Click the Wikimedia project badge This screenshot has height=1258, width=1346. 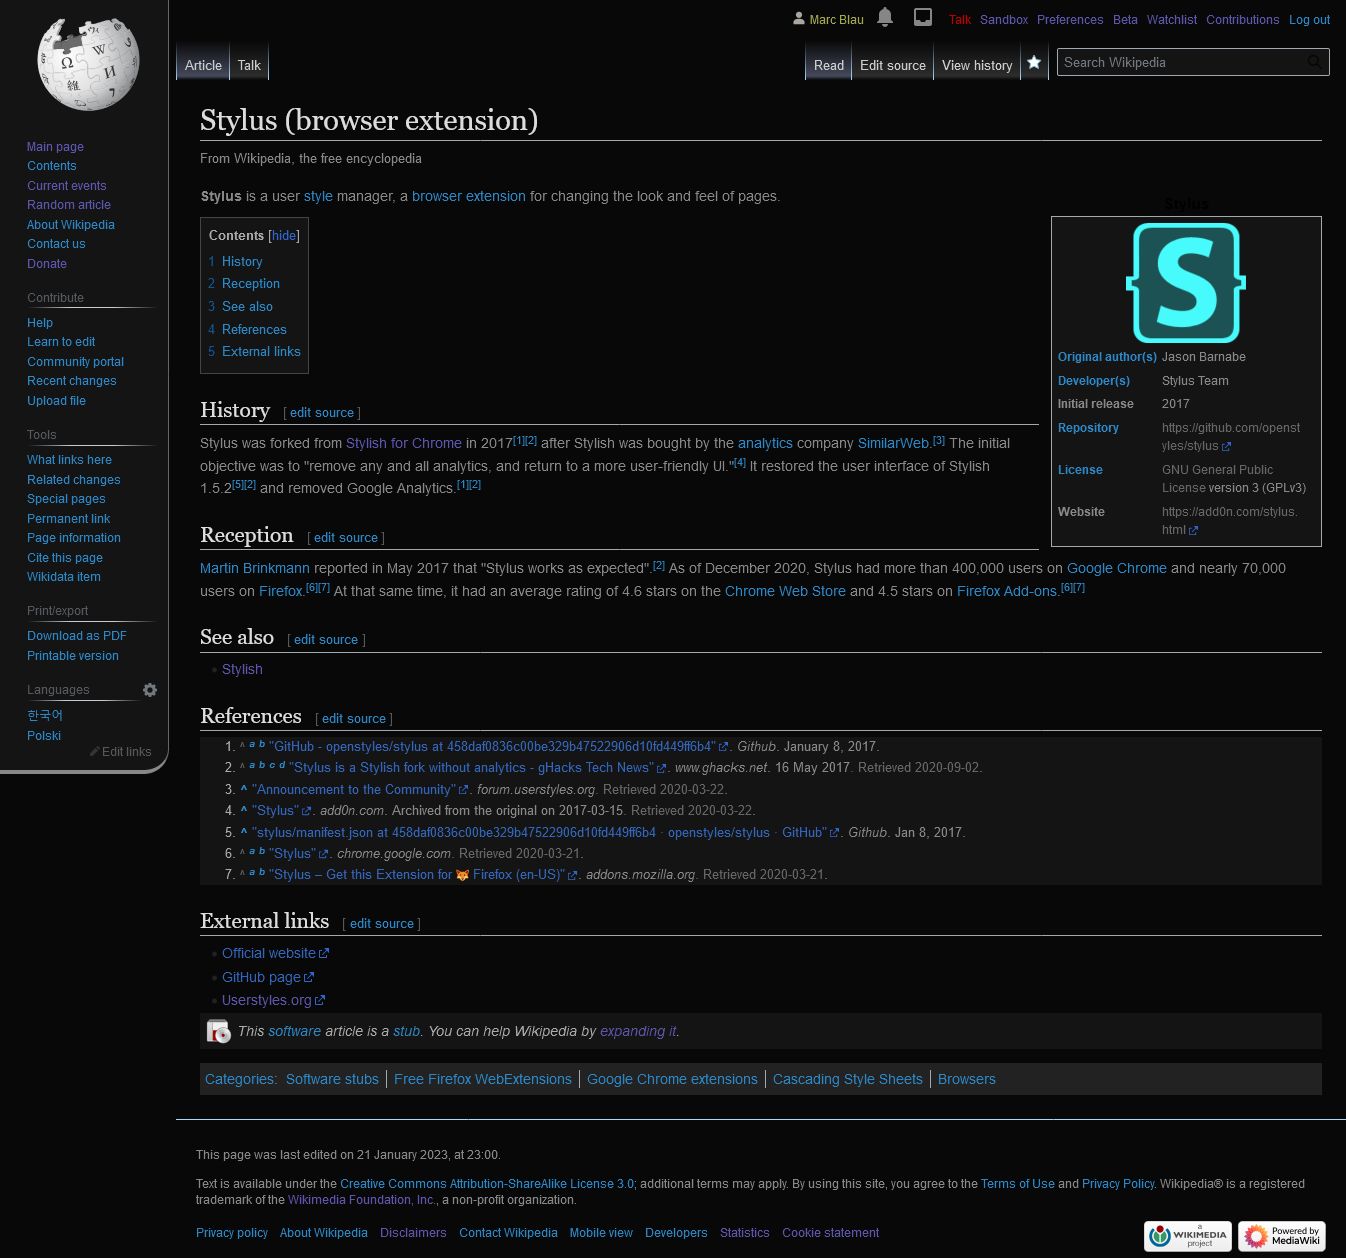[1188, 1236]
